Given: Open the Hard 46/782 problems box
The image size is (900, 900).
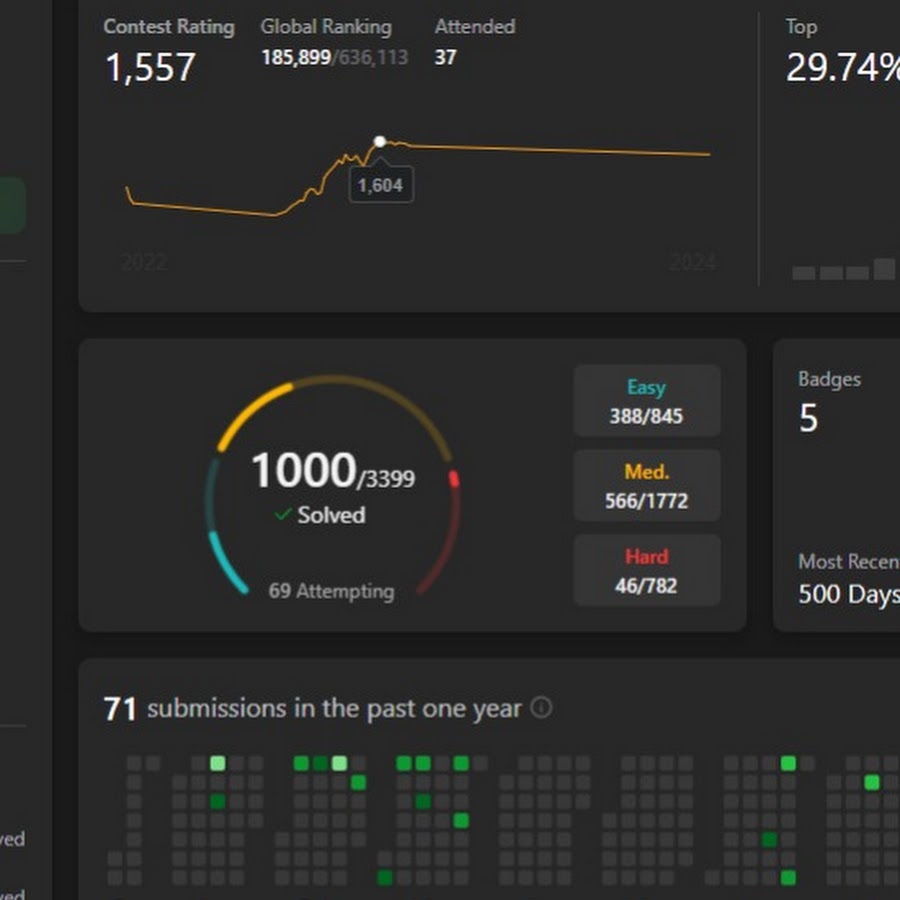Looking at the screenshot, I should [646, 571].
